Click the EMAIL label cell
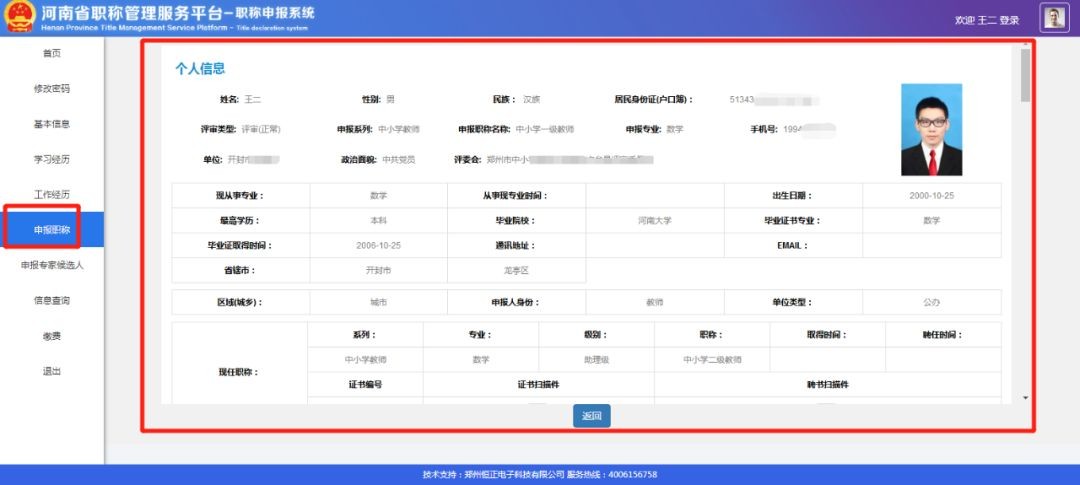 [793, 245]
